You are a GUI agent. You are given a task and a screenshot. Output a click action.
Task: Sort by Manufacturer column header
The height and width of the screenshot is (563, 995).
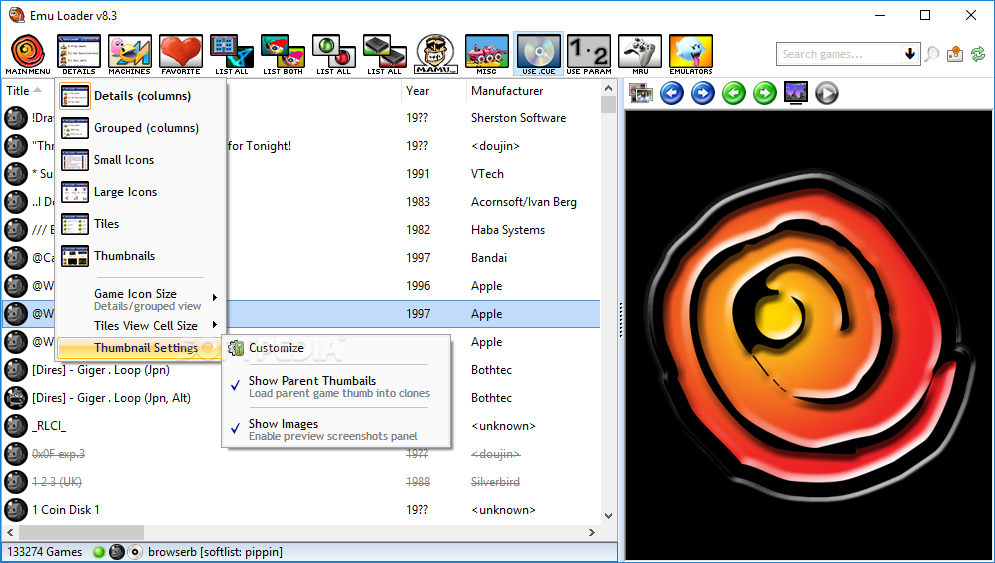pos(532,91)
